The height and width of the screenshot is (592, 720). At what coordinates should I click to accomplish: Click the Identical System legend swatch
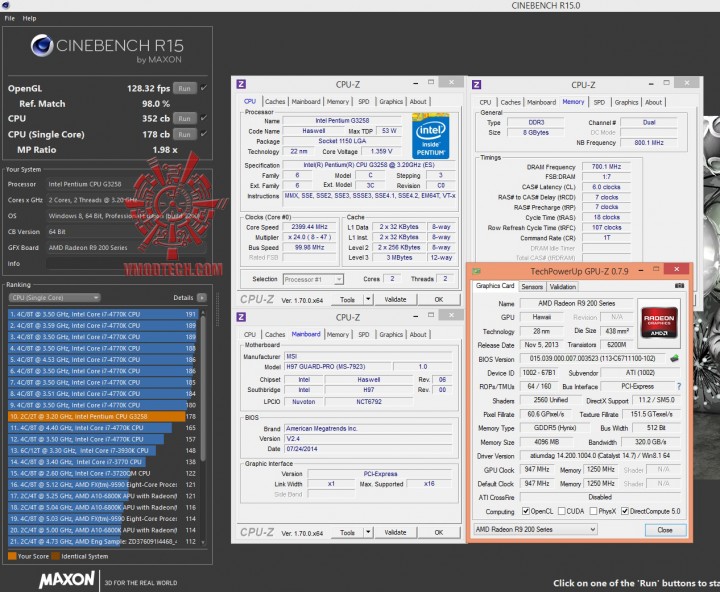pos(56,556)
